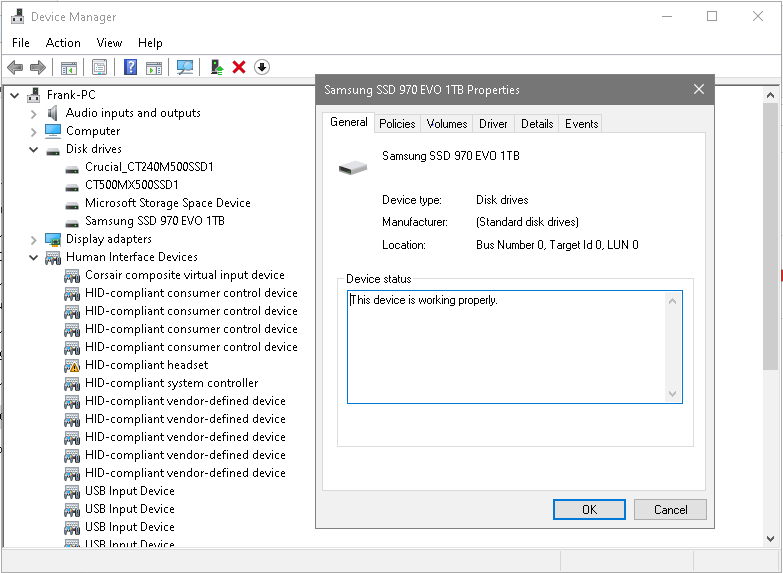
Task: Click Device status scroll up arrow
Action: pos(672,301)
